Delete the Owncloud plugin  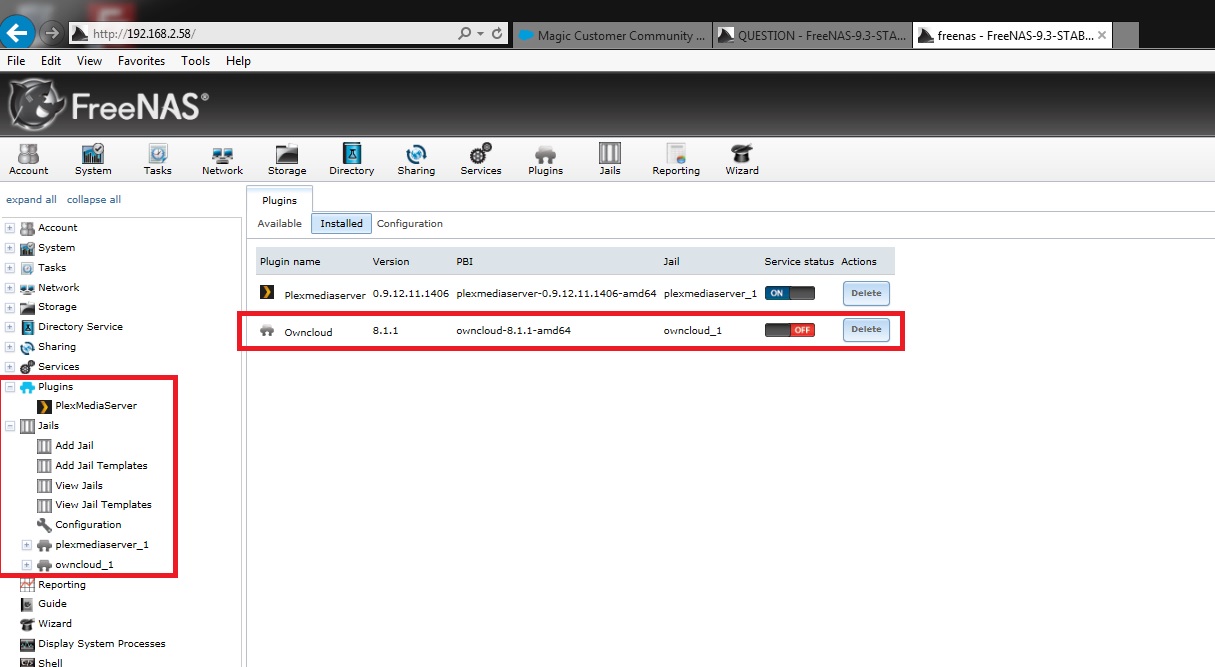(x=866, y=329)
